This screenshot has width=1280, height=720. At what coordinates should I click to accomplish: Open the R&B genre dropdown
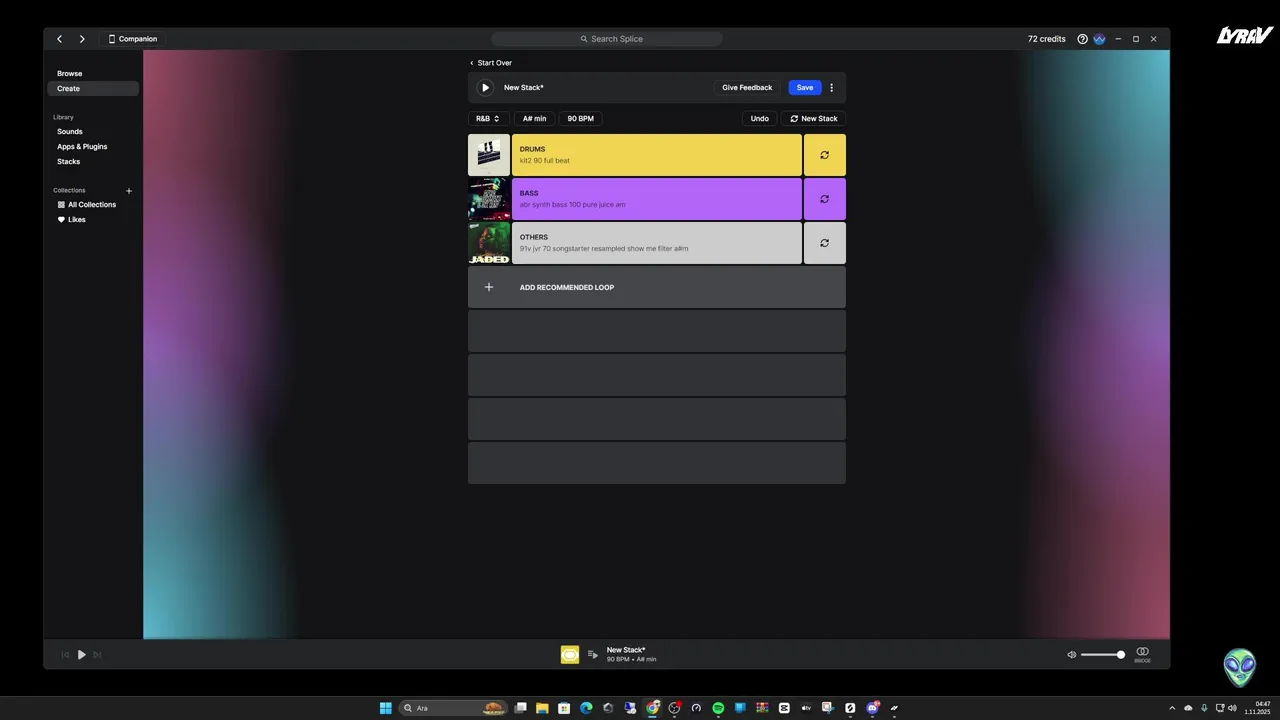(488, 119)
